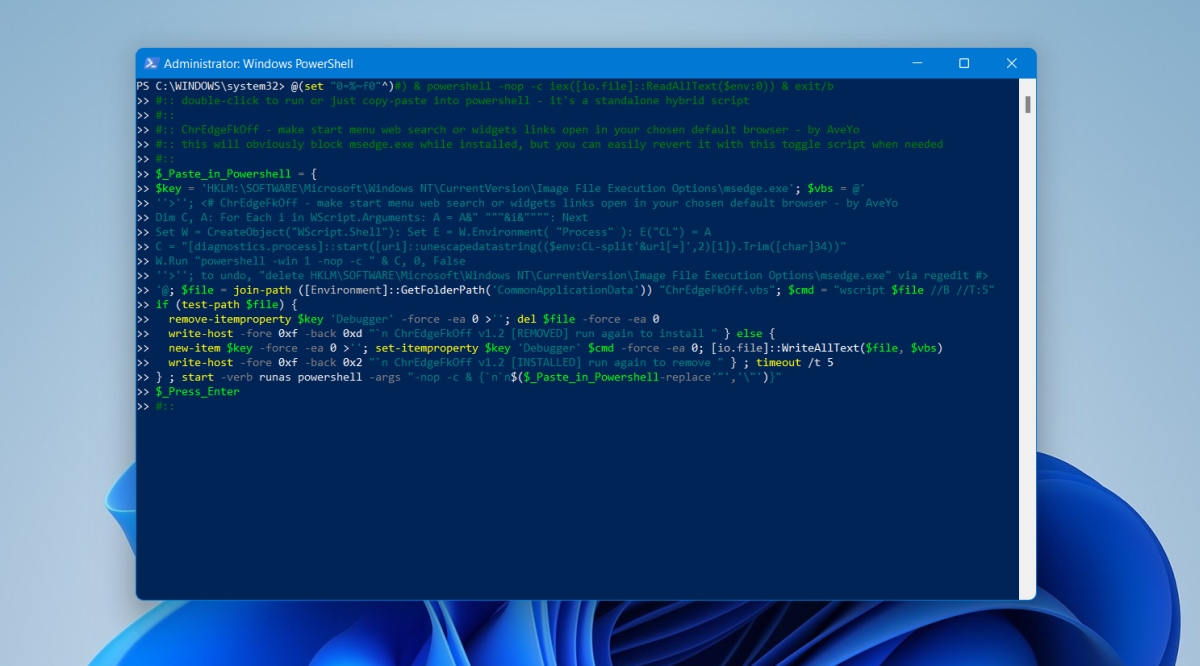The width and height of the screenshot is (1200, 666).
Task: Minimize the PowerShell window
Action: pyautogui.click(x=918, y=63)
